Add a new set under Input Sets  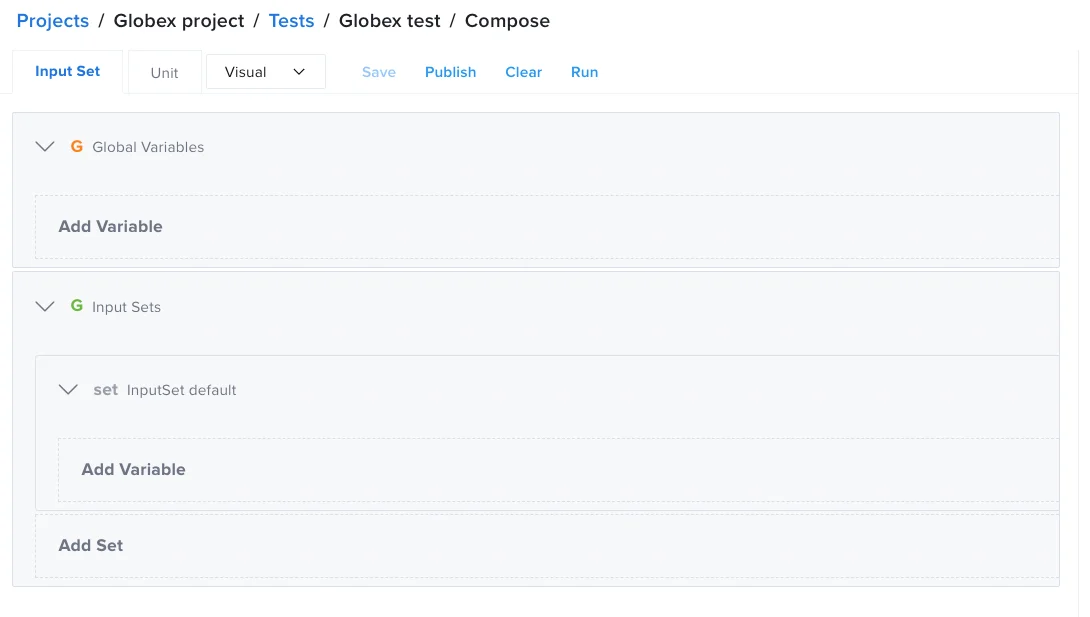90,545
